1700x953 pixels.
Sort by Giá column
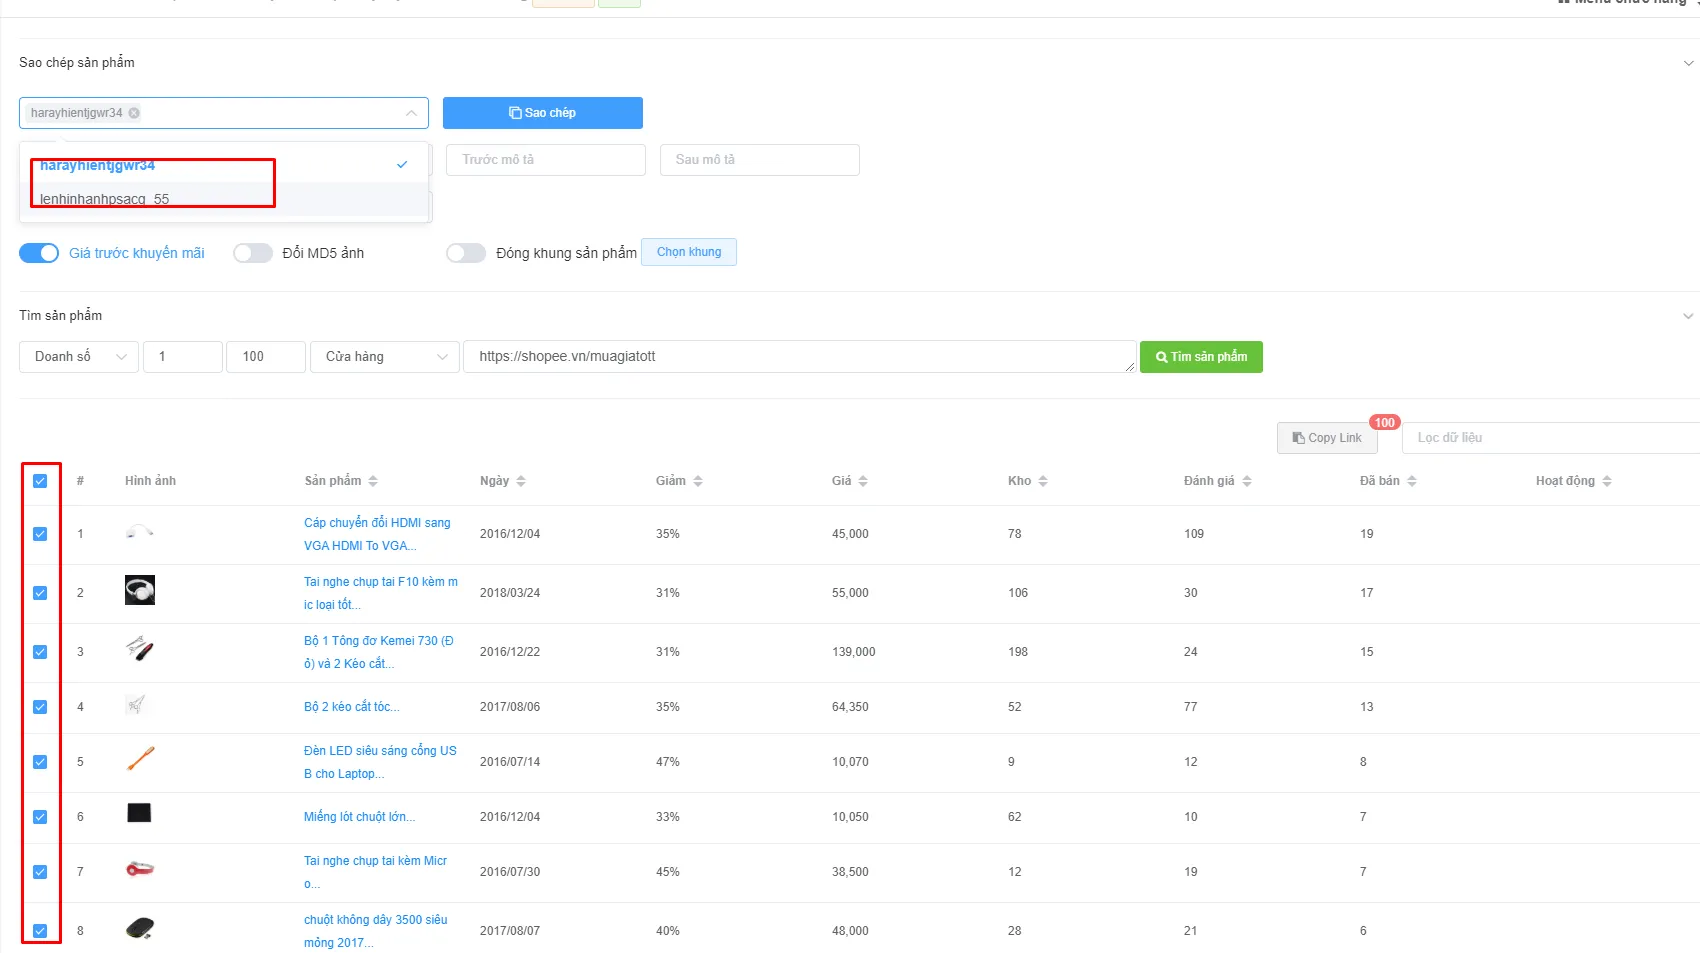[863, 481]
